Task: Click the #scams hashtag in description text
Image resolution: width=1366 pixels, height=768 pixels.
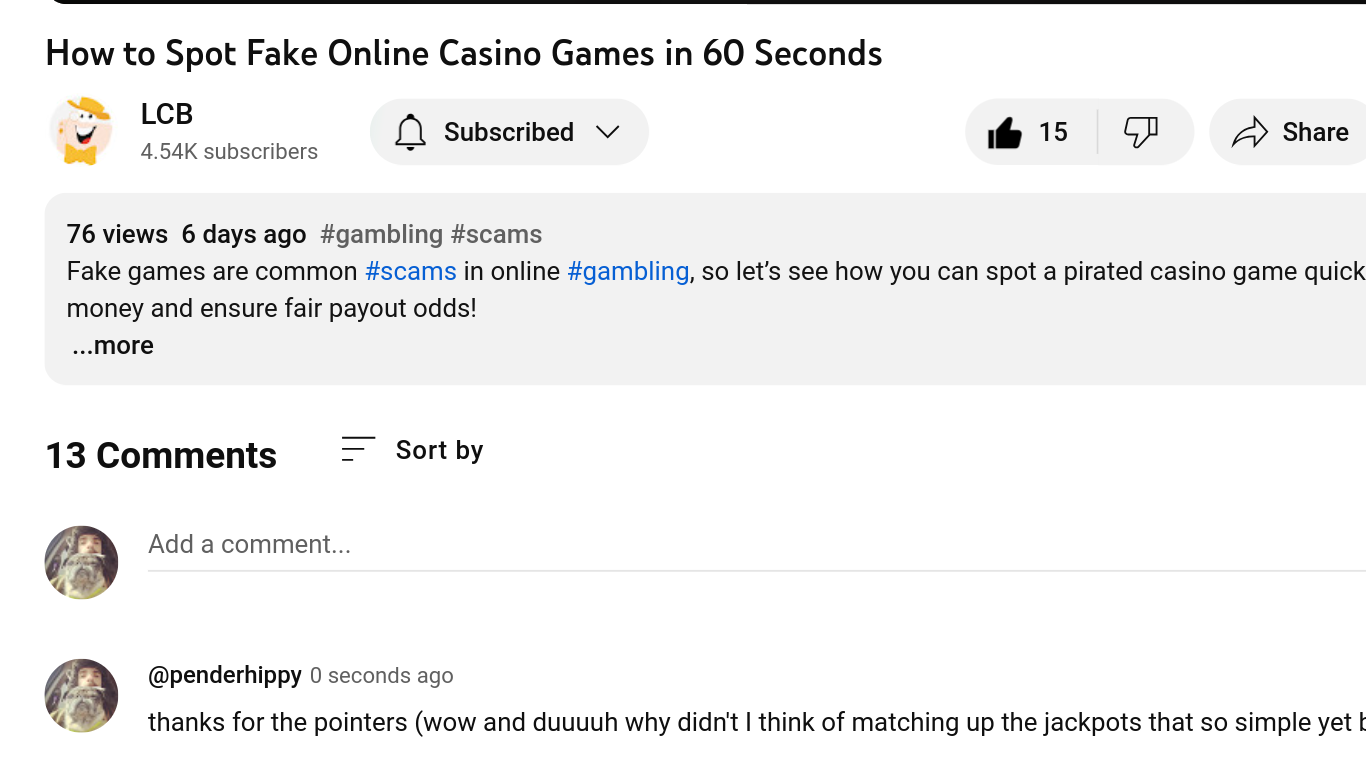Action: tap(411, 271)
